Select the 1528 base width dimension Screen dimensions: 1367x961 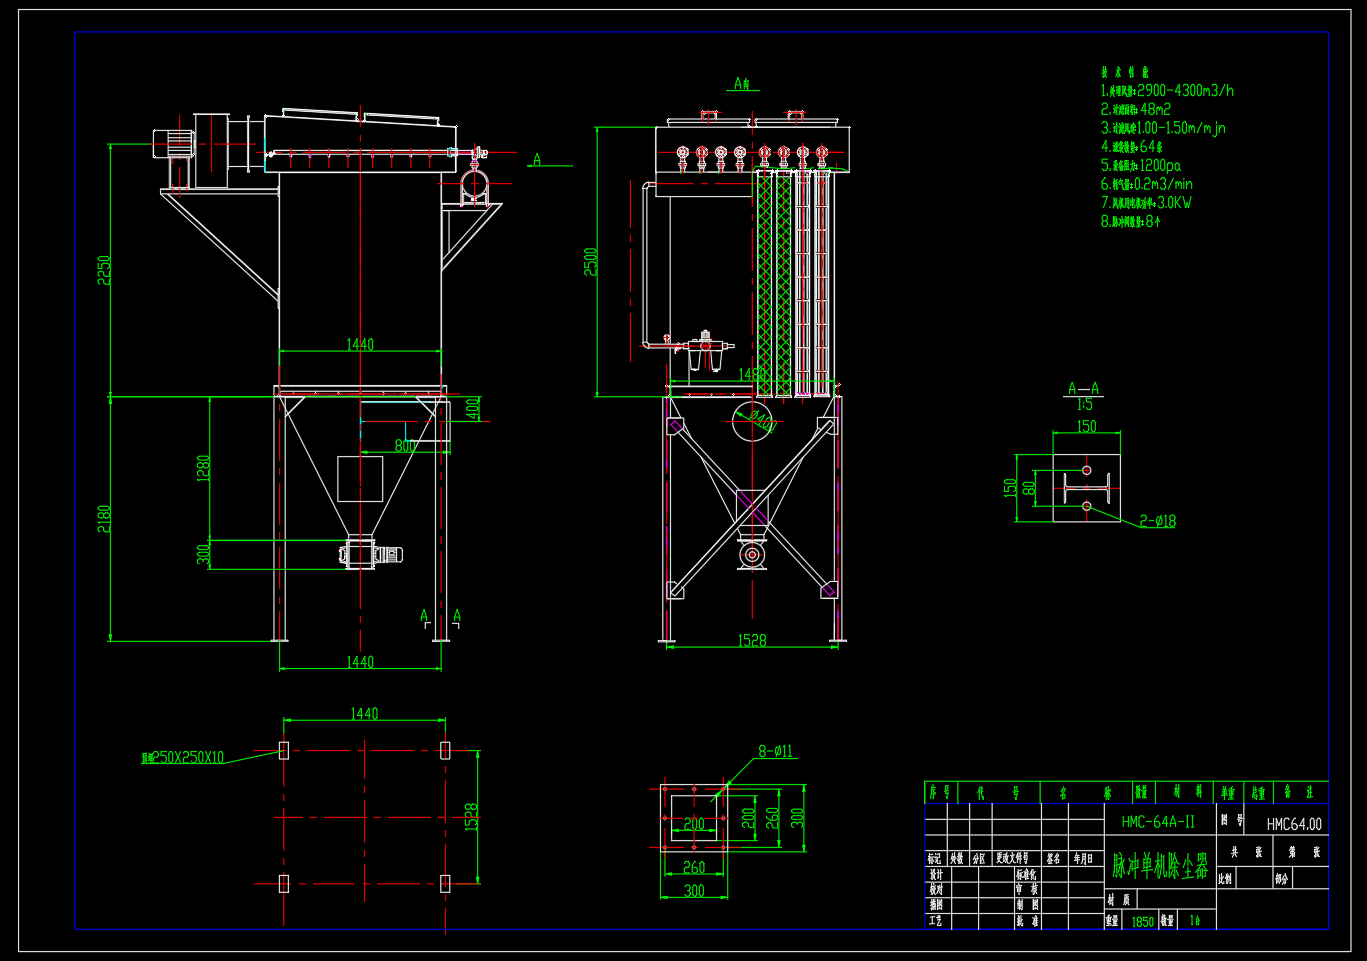pos(752,640)
